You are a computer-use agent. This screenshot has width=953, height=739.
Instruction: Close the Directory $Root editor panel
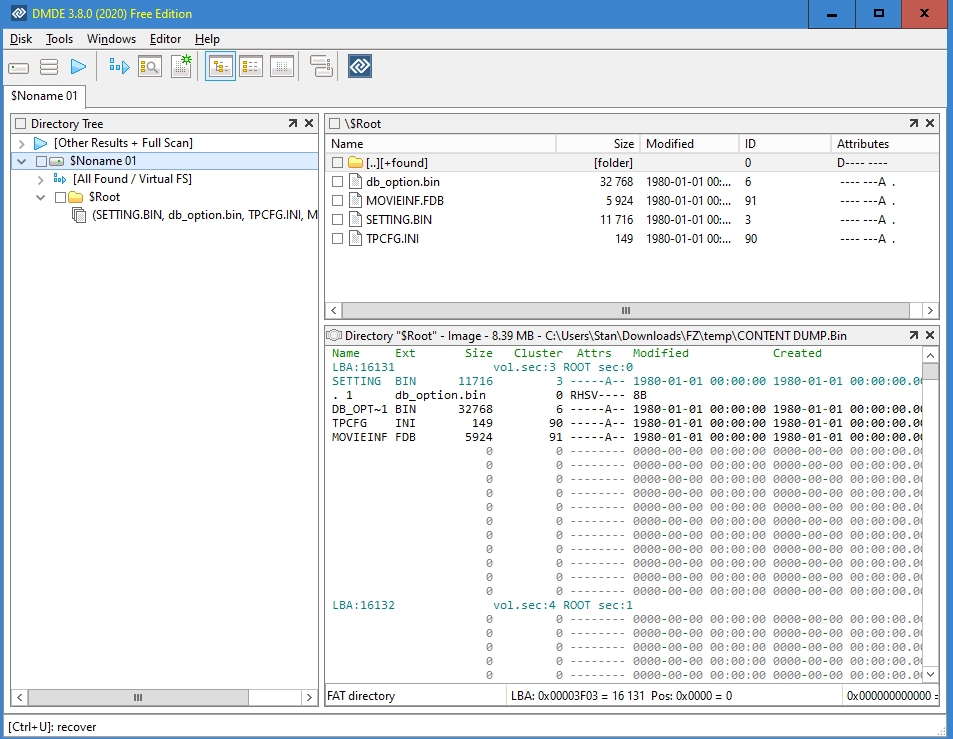pyautogui.click(x=930, y=335)
